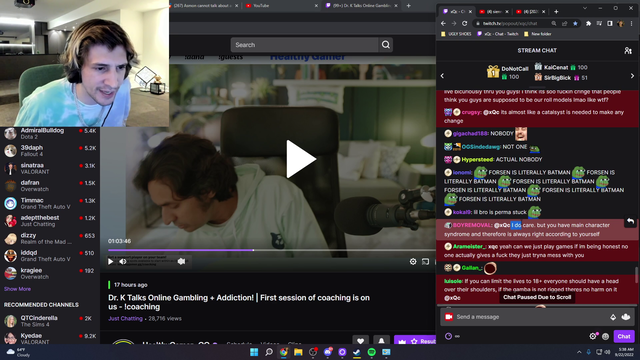Image resolution: width=640 pixels, height=360 pixels.
Task: Select dafran channel playing Overwatch
Action: [x=50, y=186]
